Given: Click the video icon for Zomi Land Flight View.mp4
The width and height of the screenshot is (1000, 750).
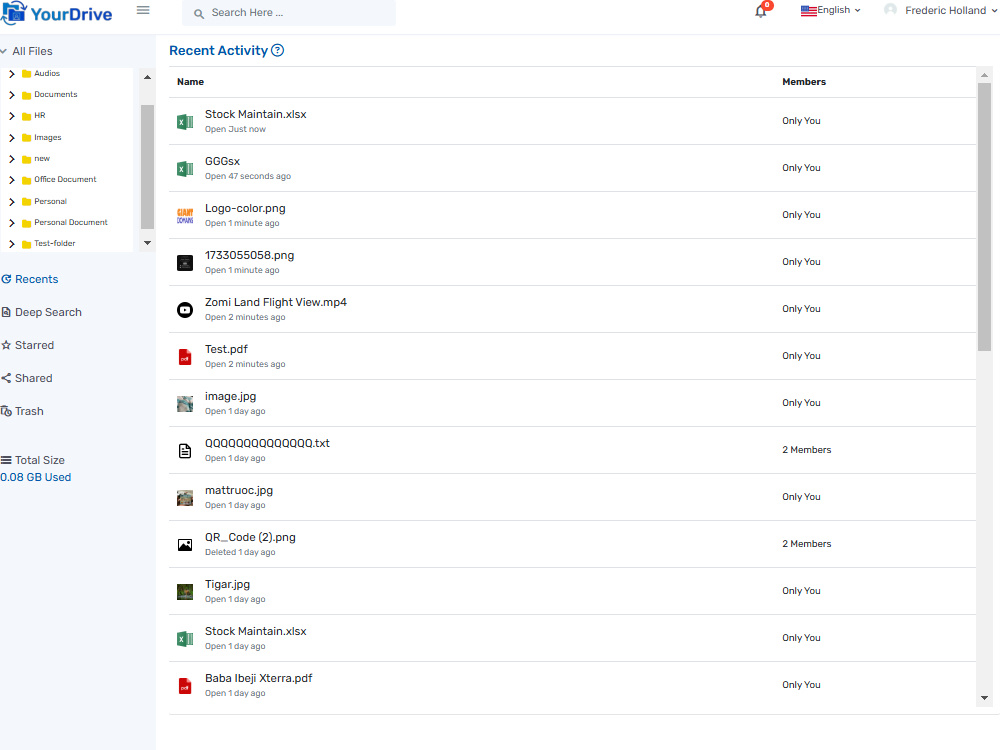Looking at the screenshot, I should click(185, 310).
